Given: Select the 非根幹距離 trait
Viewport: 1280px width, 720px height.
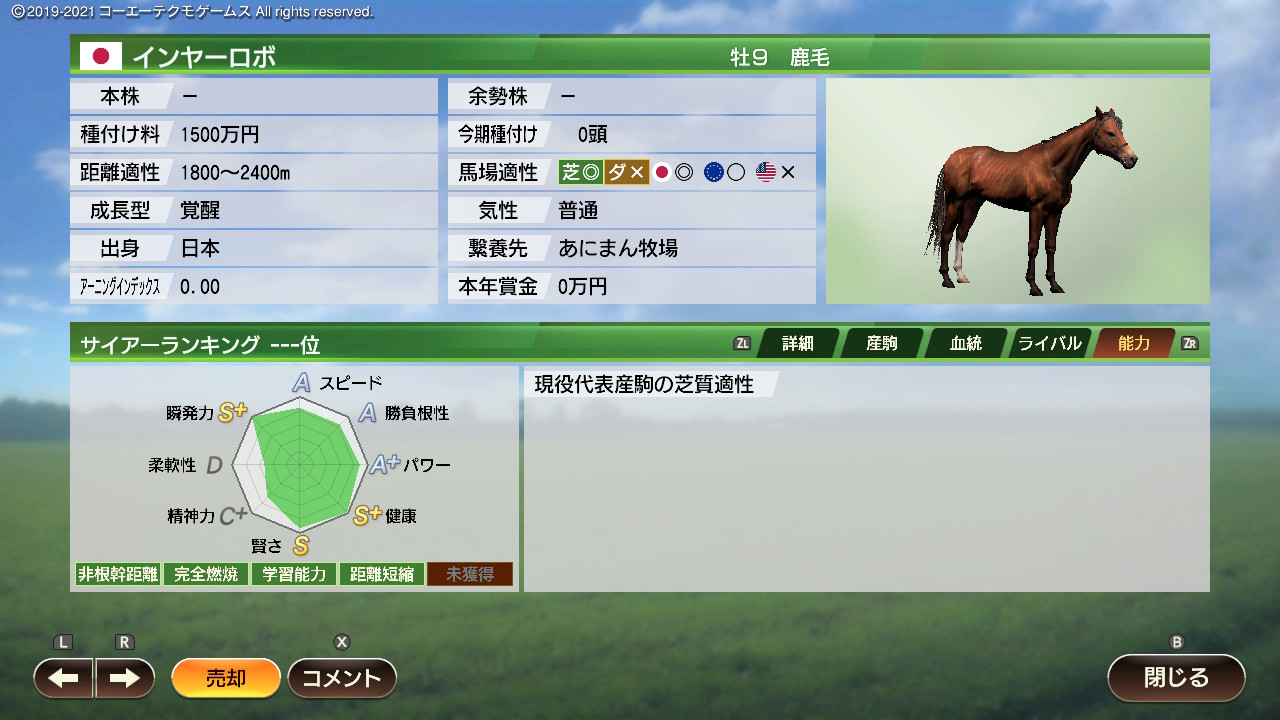Looking at the screenshot, I should click(x=118, y=574).
